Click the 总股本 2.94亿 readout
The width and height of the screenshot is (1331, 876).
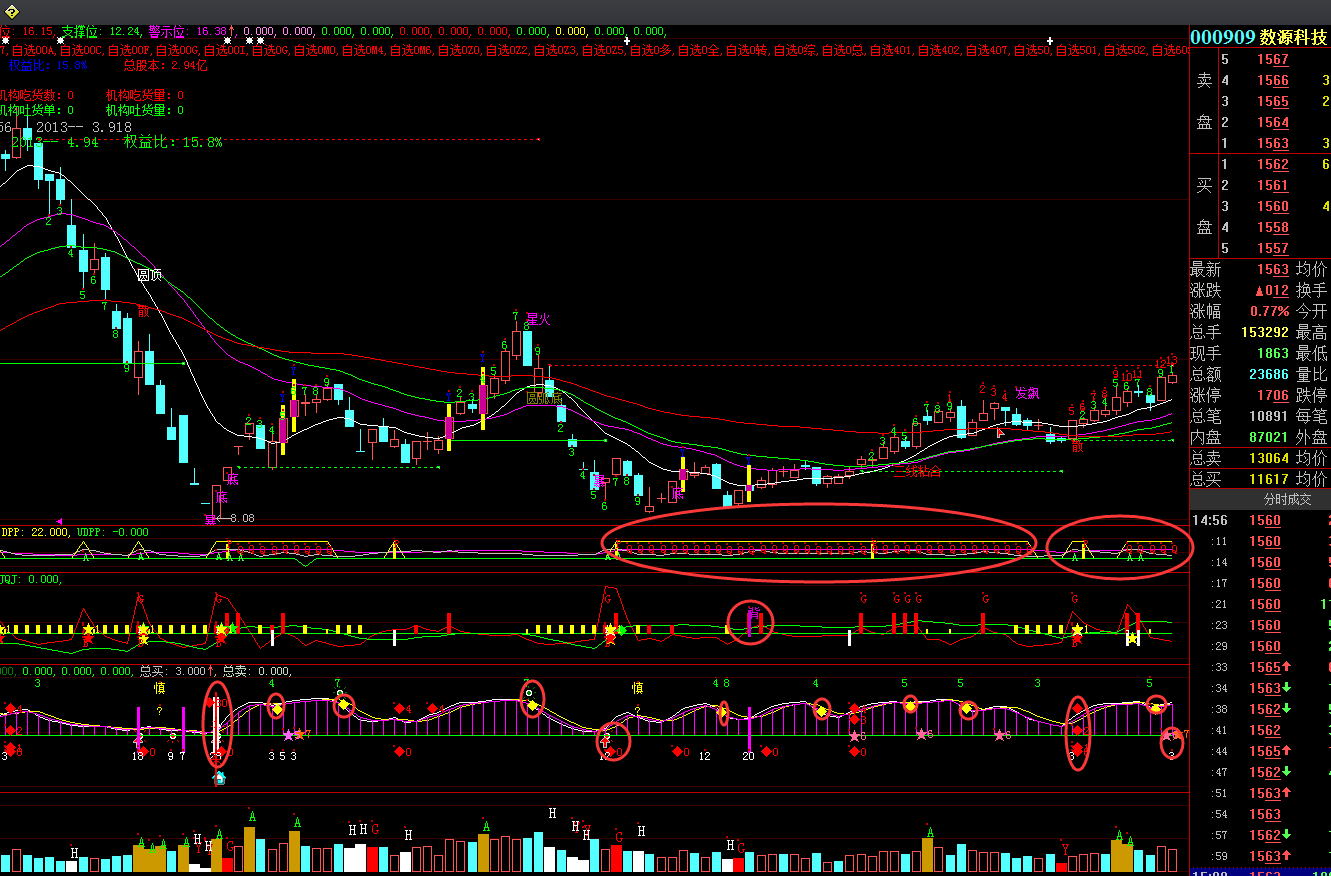click(165, 65)
